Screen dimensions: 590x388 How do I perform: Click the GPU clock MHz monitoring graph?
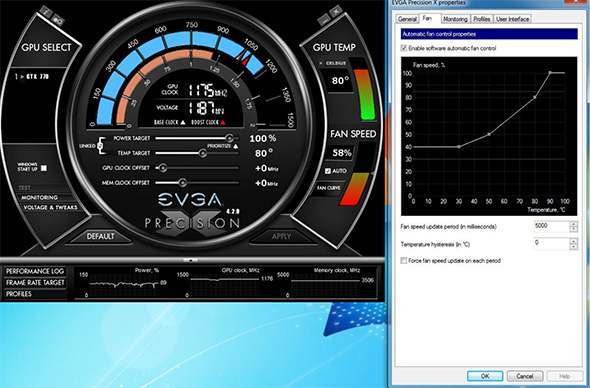tap(225, 284)
